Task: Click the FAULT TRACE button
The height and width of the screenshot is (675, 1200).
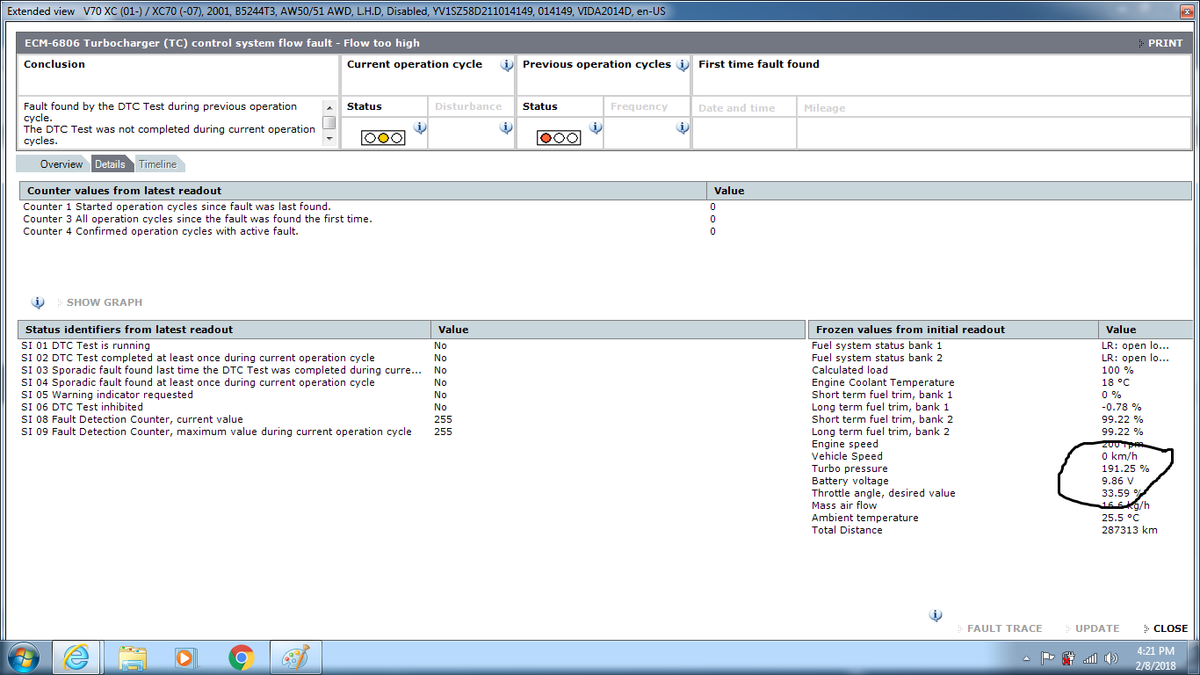Action: coord(1004,628)
